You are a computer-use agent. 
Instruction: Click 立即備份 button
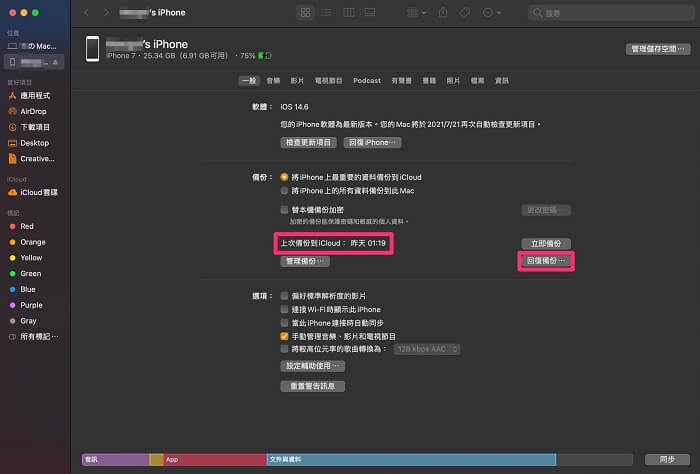pyautogui.click(x=546, y=244)
